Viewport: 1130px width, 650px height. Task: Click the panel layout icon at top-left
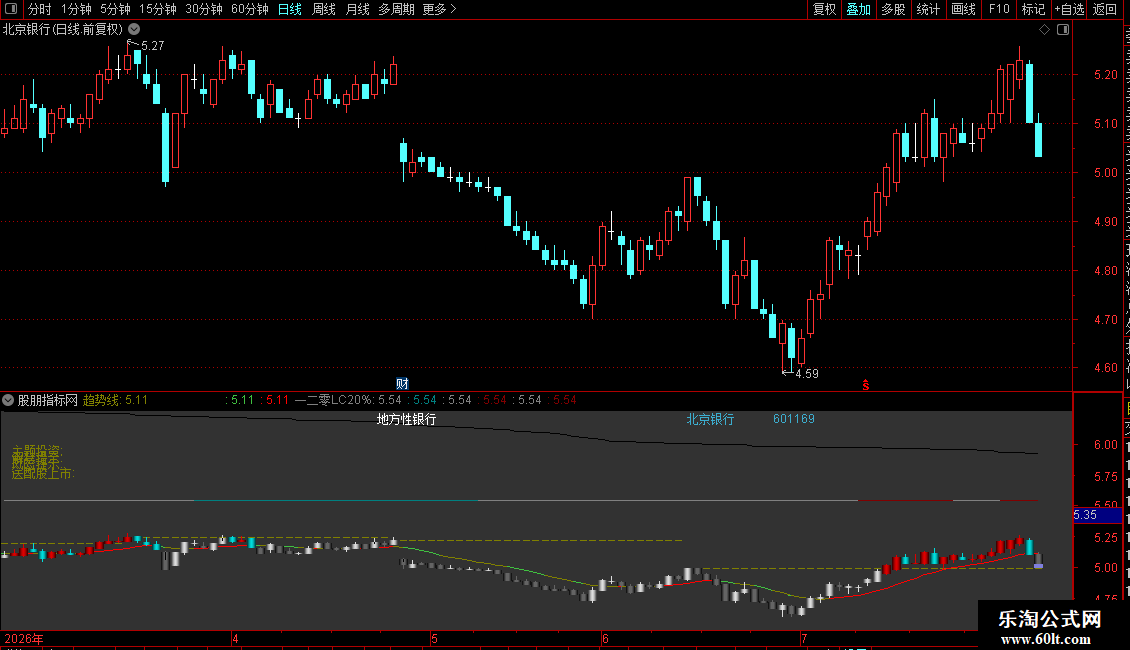(x=11, y=9)
